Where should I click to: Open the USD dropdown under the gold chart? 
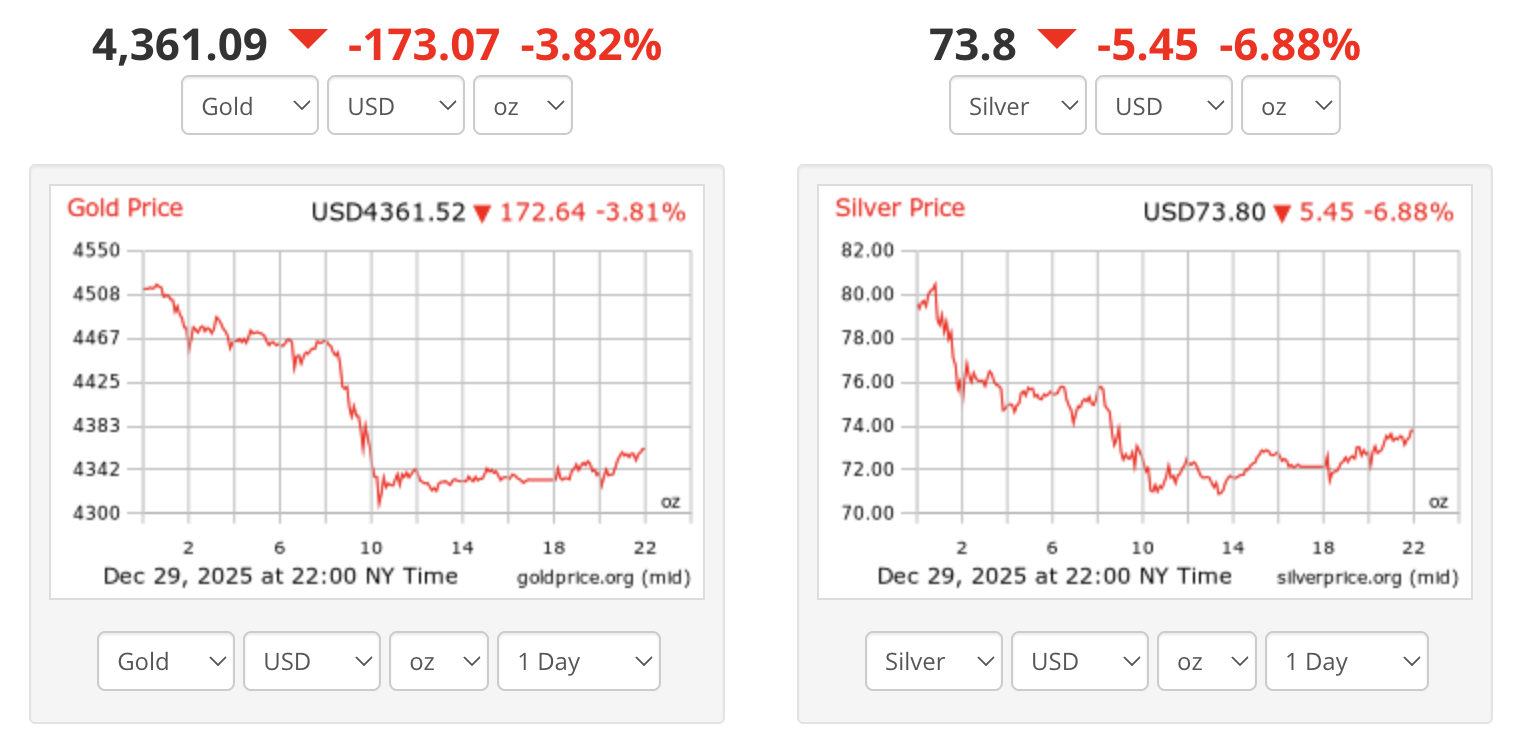(311, 661)
